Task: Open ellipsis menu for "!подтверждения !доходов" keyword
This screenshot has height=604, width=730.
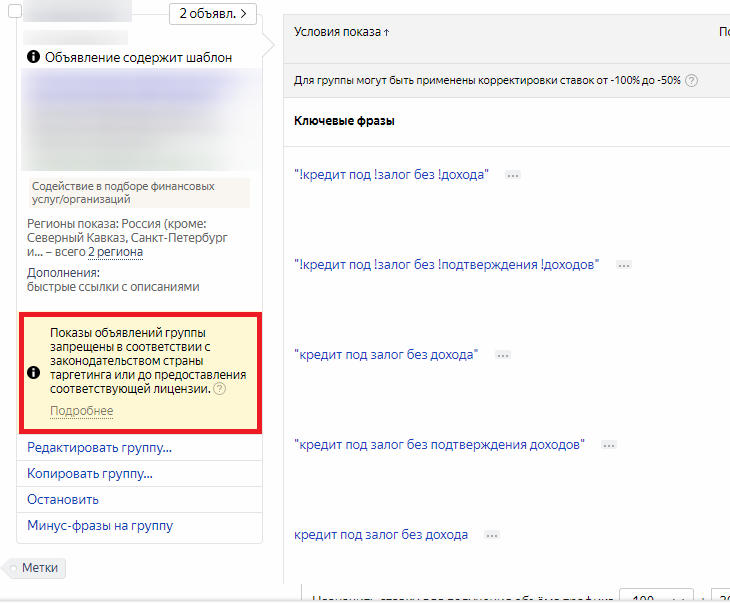Action: 623,265
